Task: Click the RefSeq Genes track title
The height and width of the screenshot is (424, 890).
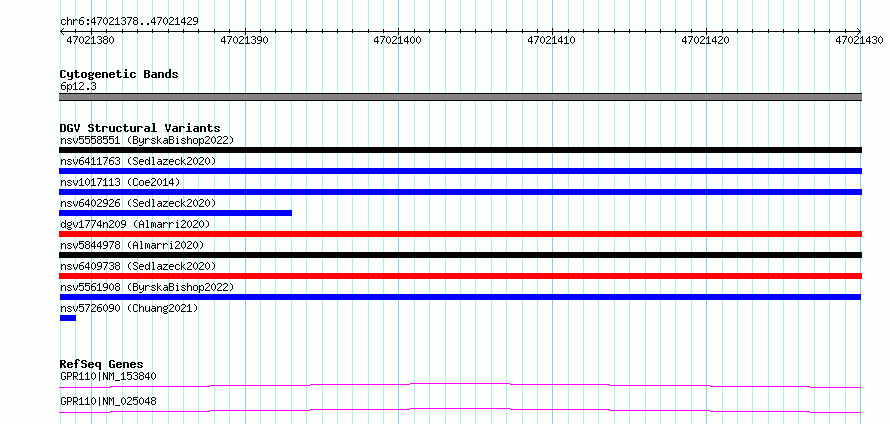Action: pos(102,364)
